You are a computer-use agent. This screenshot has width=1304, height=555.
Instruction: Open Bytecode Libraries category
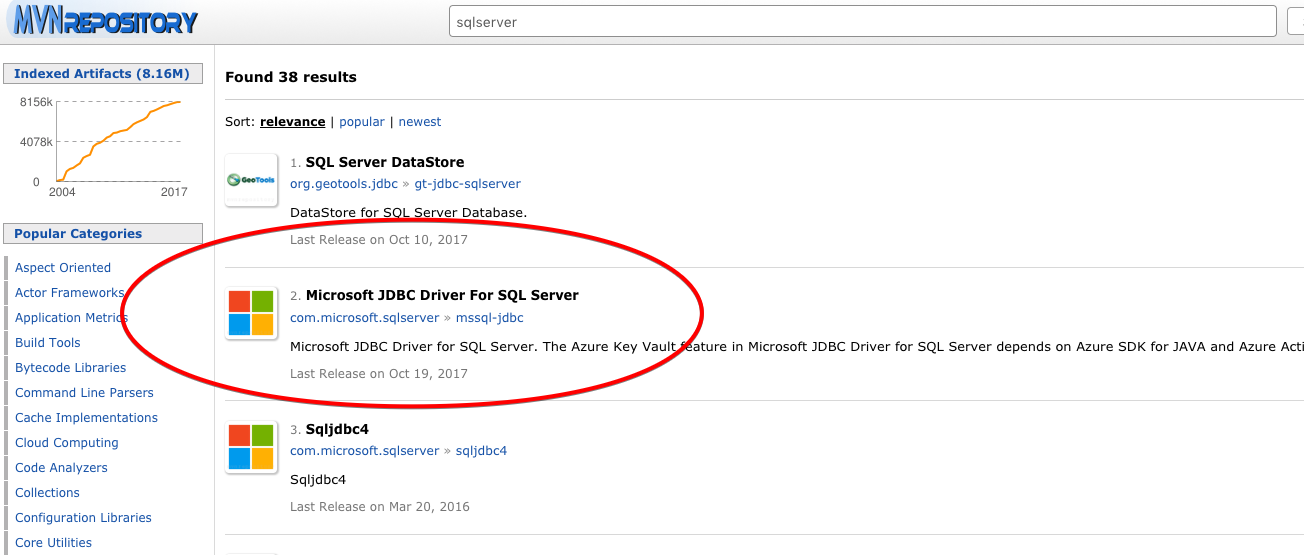(71, 368)
